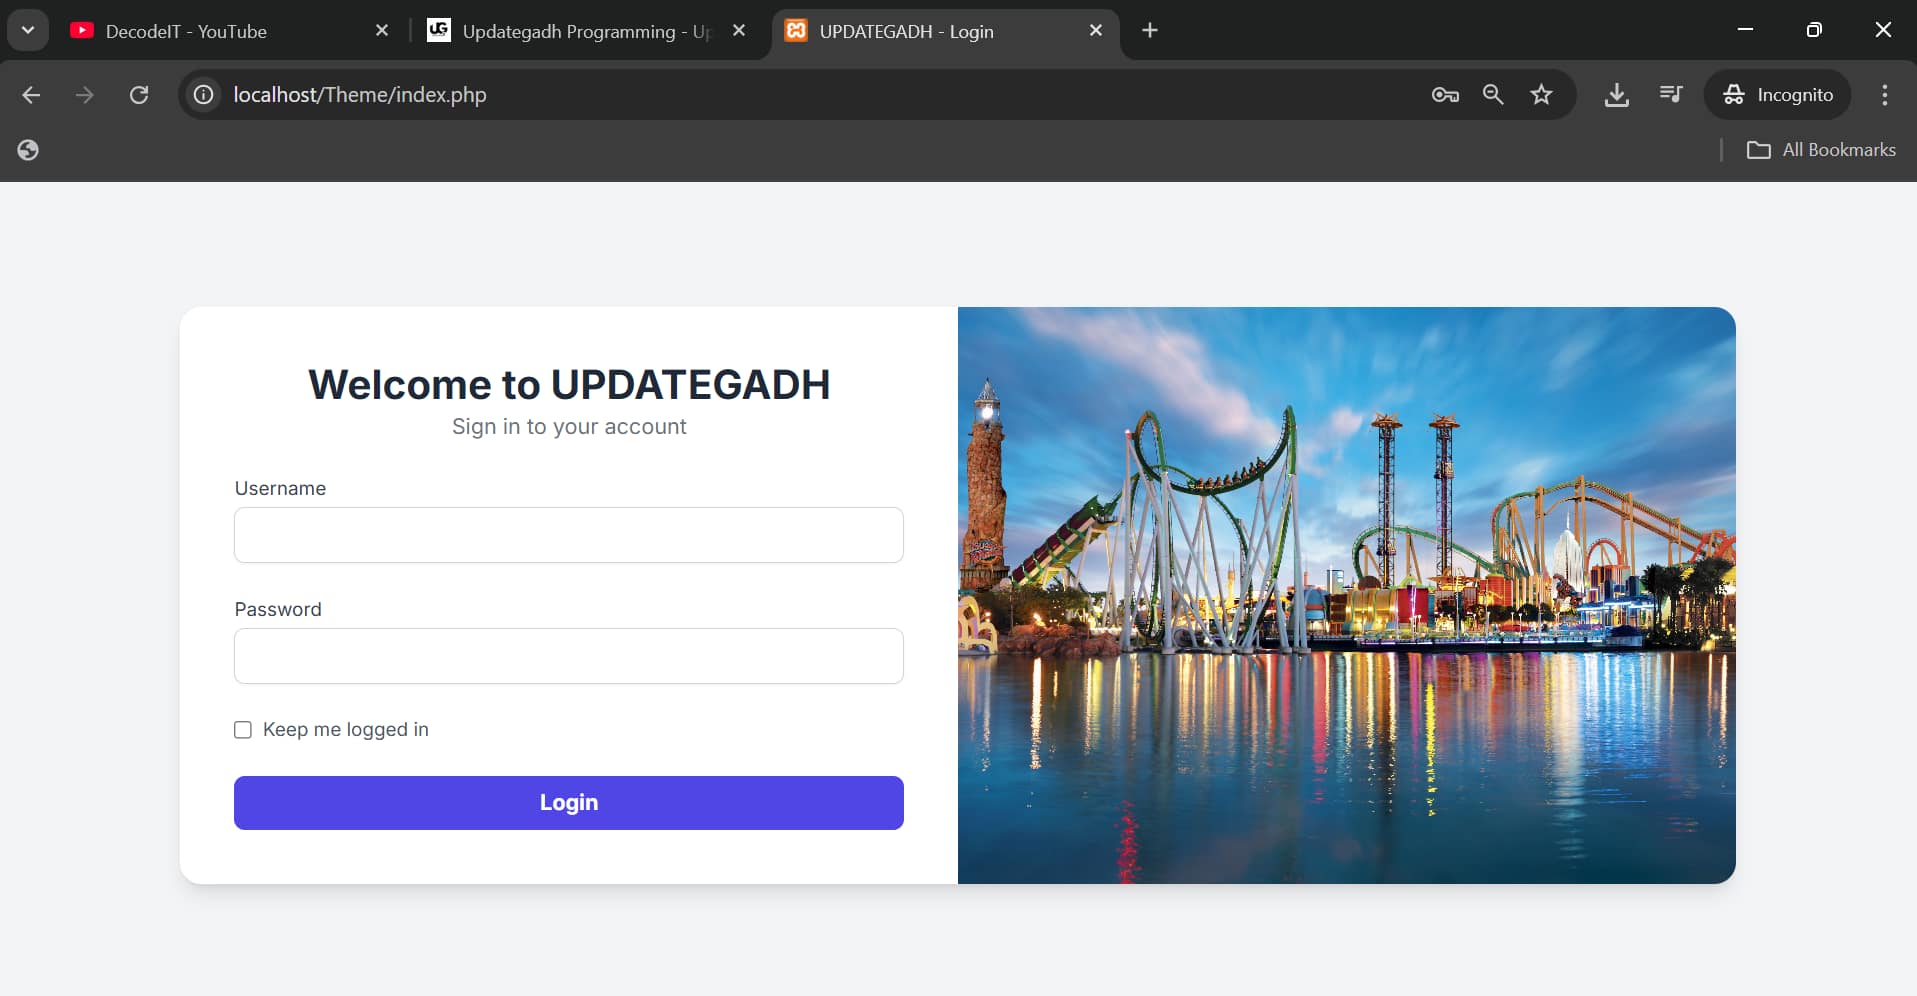
Task: Bookmark this page with the star
Action: (1541, 95)
